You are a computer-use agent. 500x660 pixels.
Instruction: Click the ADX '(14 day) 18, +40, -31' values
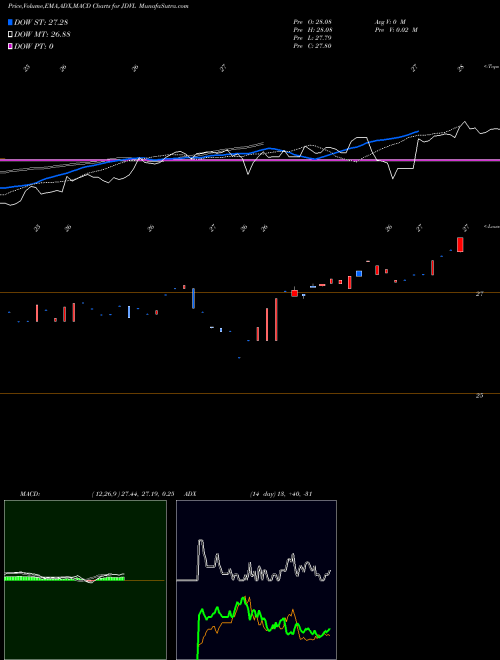coord(281,494)
